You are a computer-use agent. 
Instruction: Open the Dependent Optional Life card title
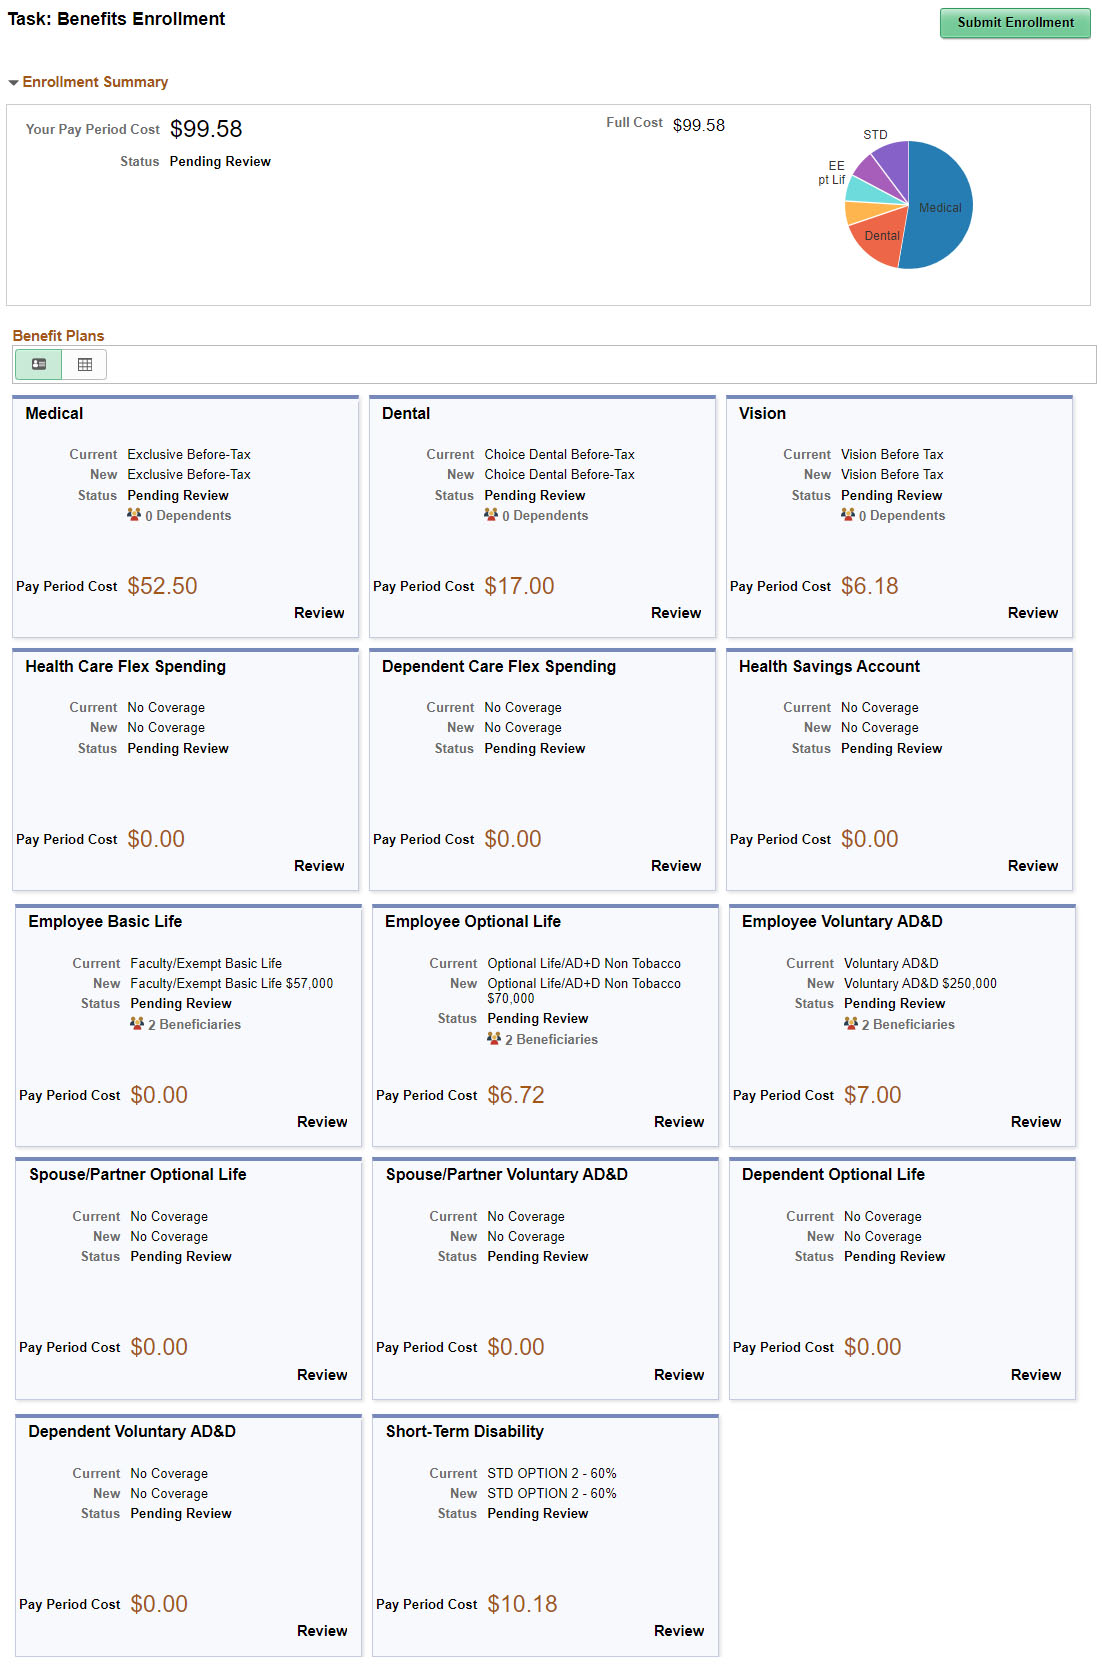[x=833, y=1175]
